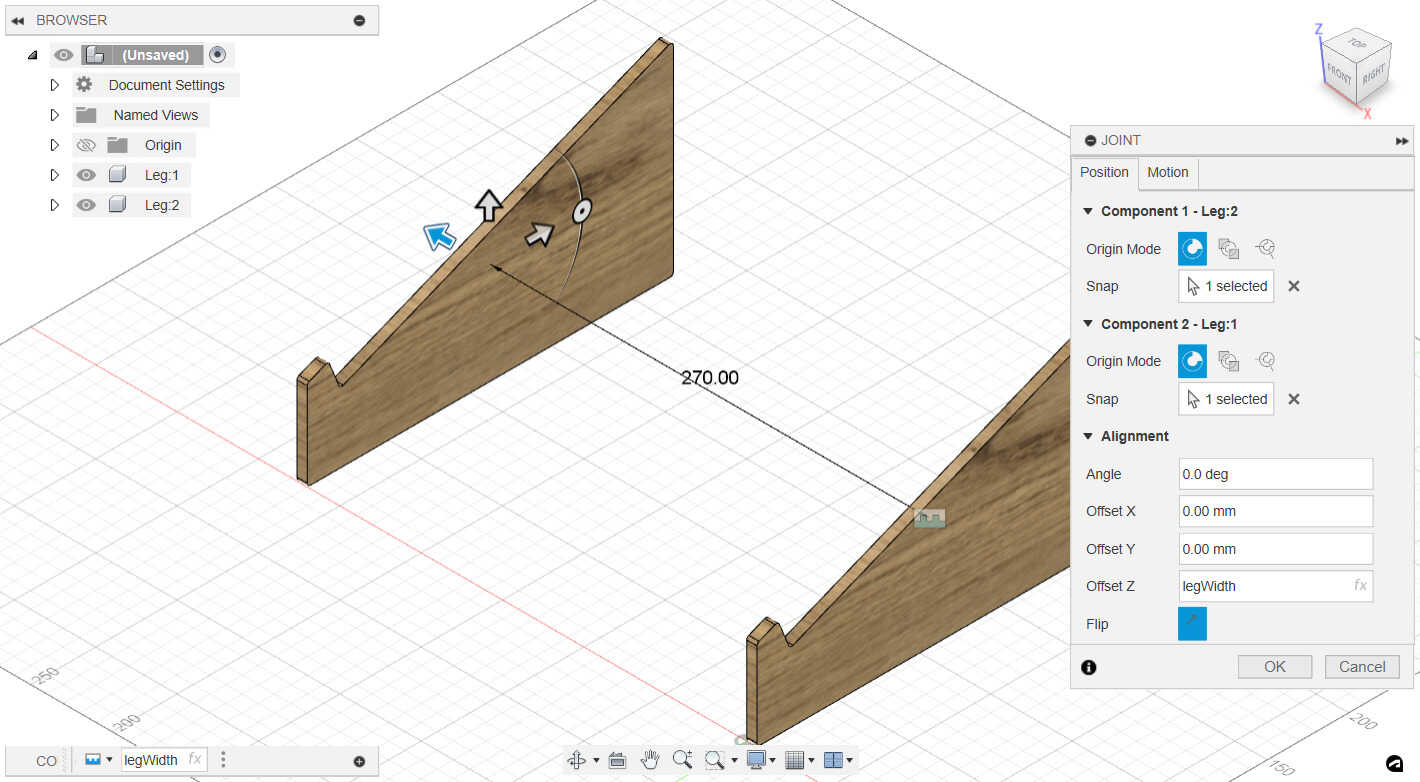
Task: Collapse the (Unsaved) root tree node
Action: click(x=32, y=55)
